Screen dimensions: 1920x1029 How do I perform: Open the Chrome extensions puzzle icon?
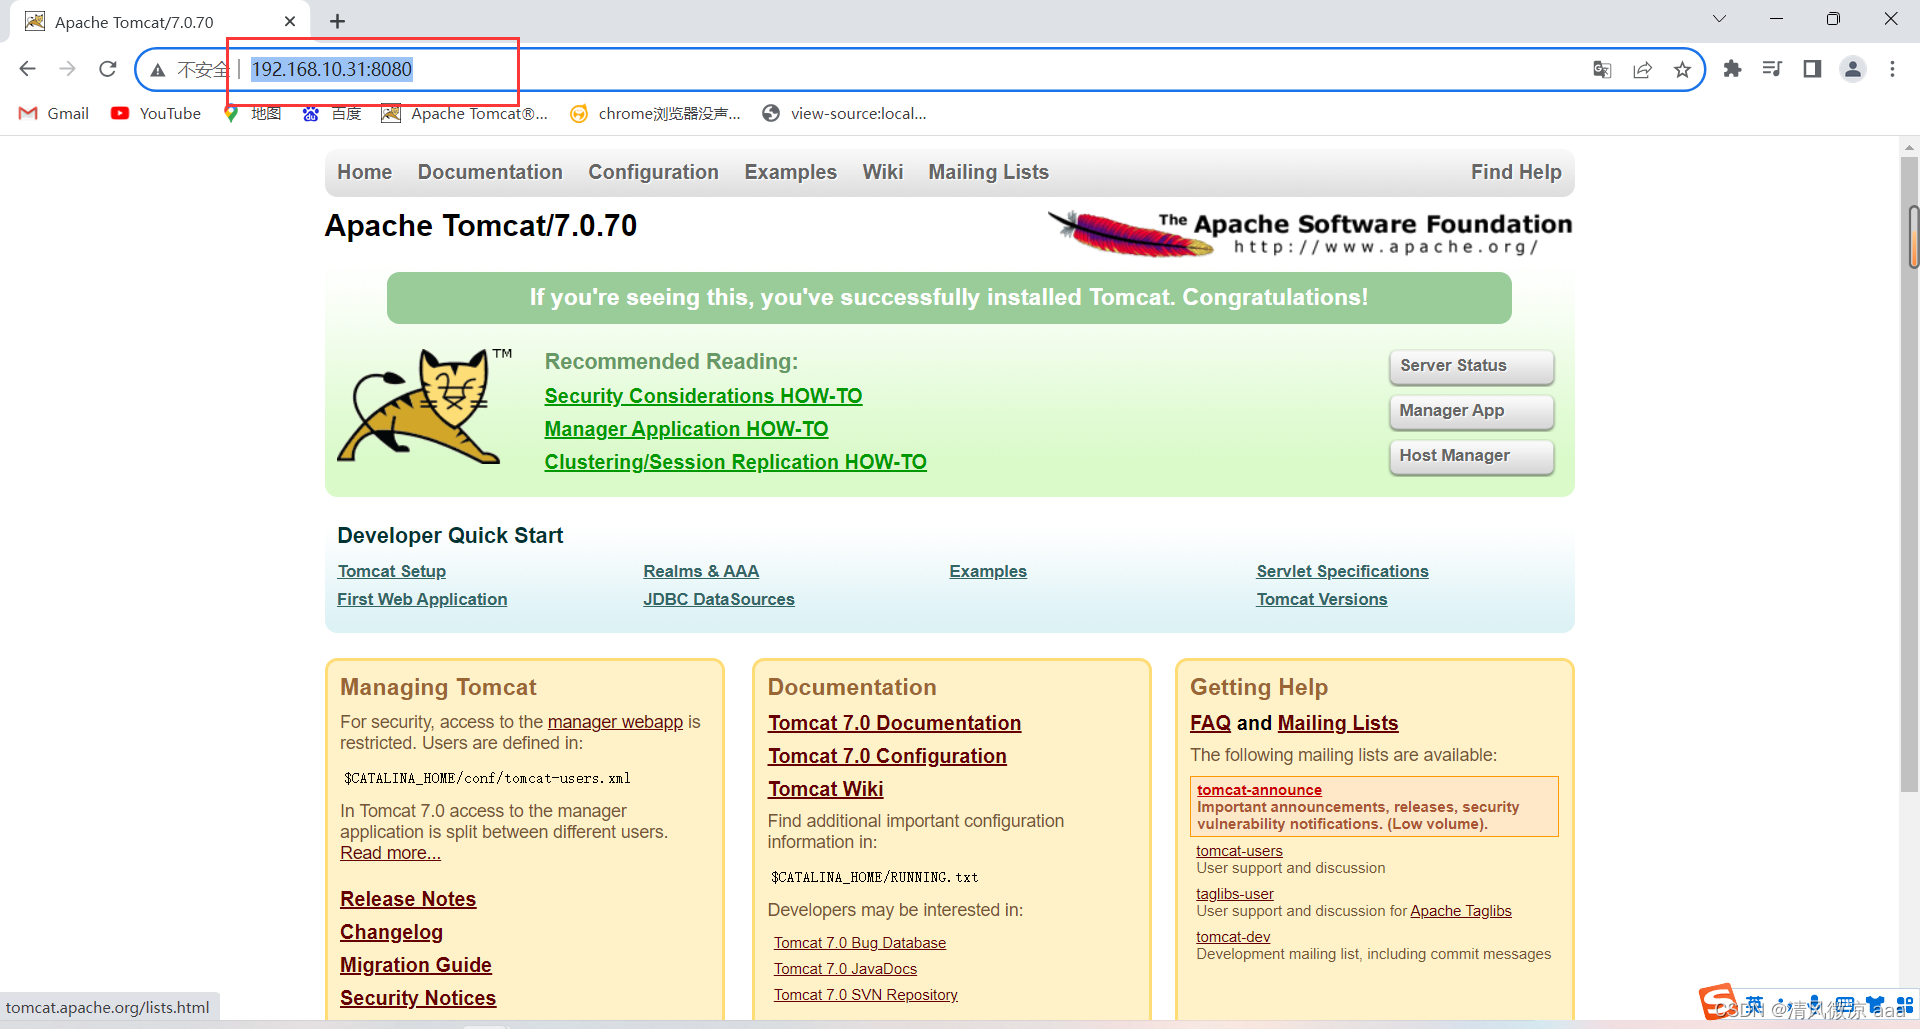point(1732,69)
